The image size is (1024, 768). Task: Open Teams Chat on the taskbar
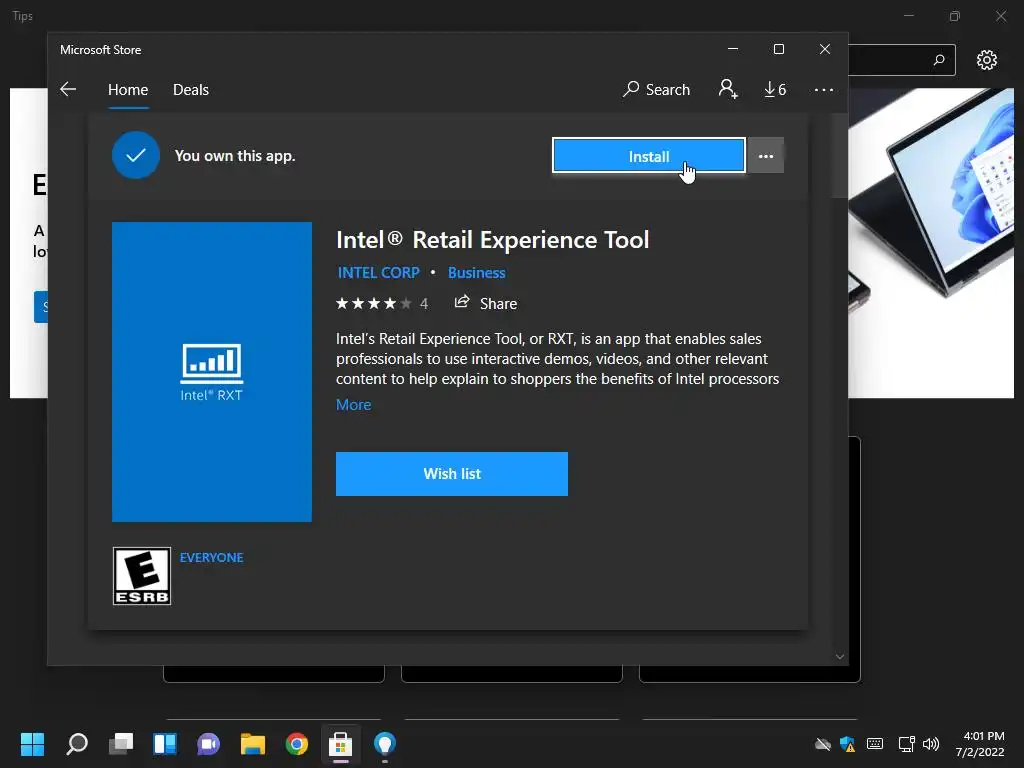point(208,744)
